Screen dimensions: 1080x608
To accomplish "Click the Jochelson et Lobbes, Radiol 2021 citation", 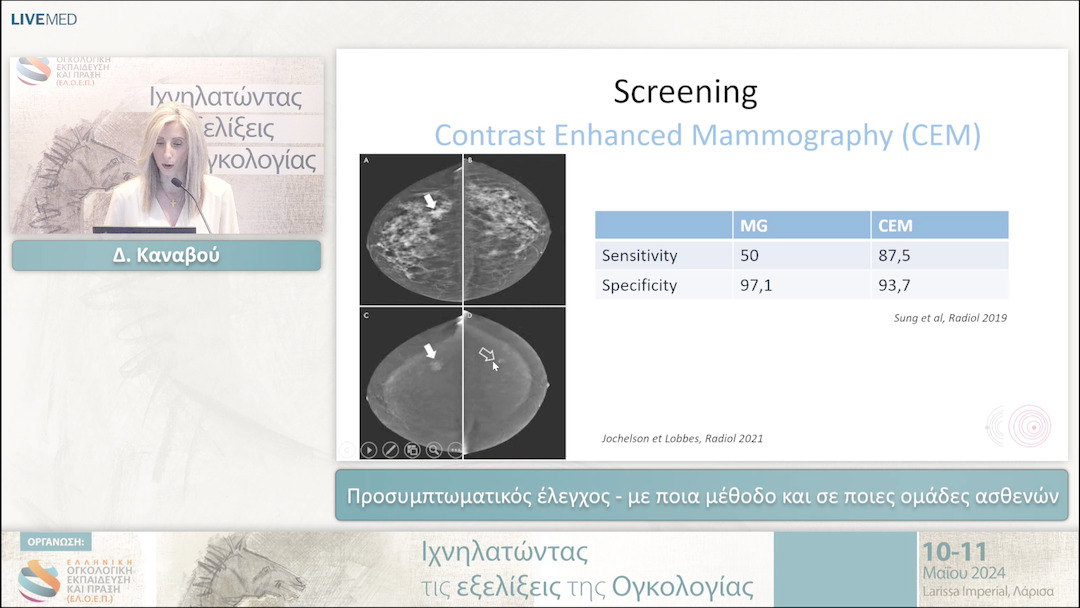I will (x=682, y=439).
